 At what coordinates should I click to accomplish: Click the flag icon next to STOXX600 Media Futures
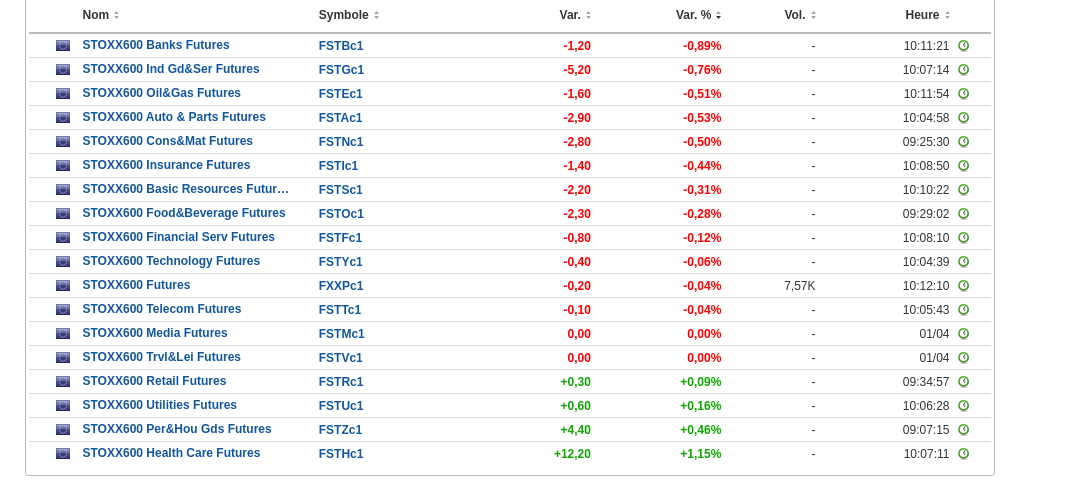pyautogui.click(x=63, y=334)
